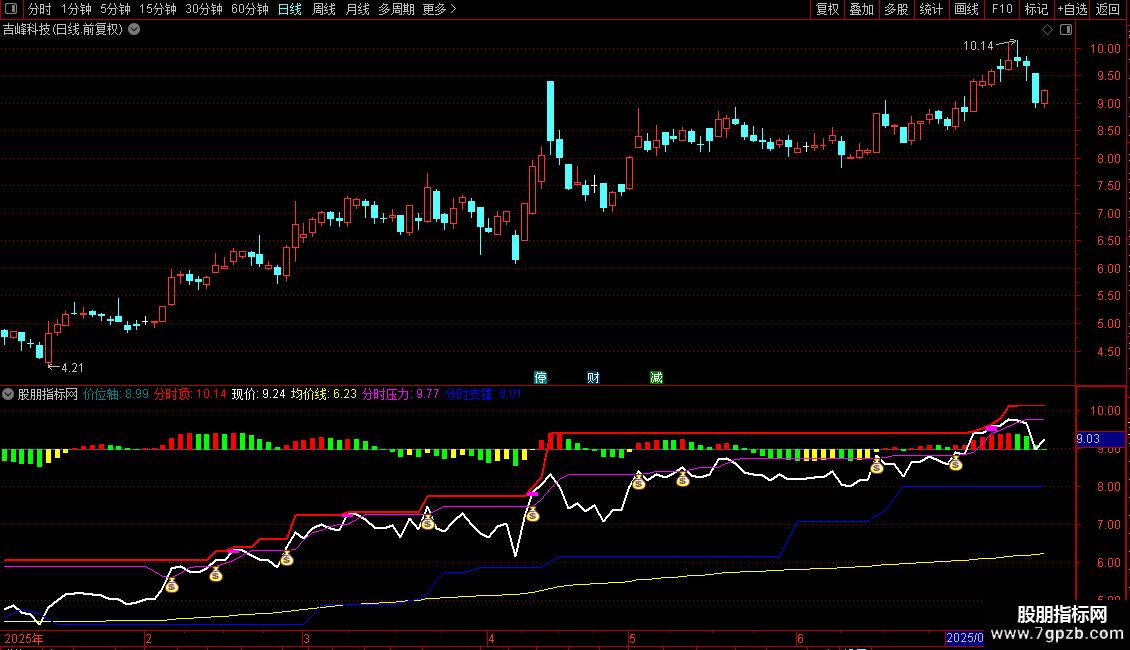Switch to 分时 intraday view
The image size is (1130, 650).
coord(40,9)
